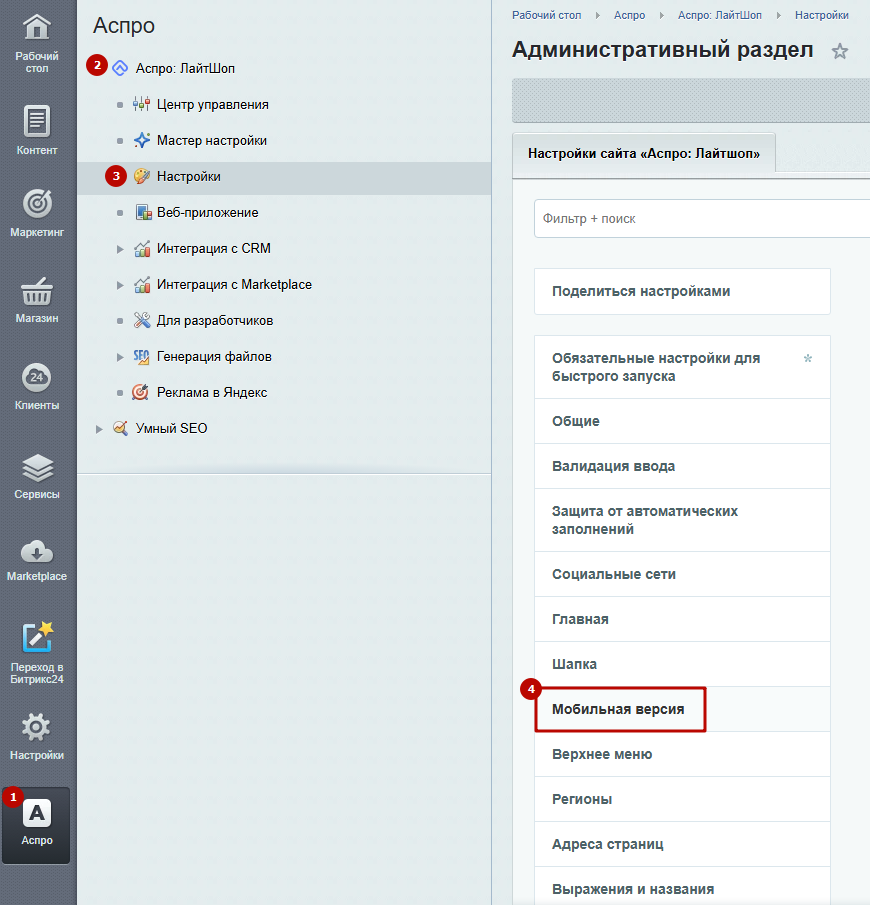
Task: Open breadcrumb arrow after Рабочий стол
Action: (598, 16)
